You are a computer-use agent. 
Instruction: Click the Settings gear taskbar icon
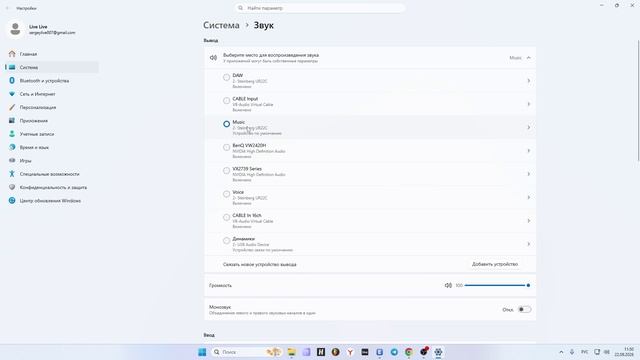pos(438,352)
